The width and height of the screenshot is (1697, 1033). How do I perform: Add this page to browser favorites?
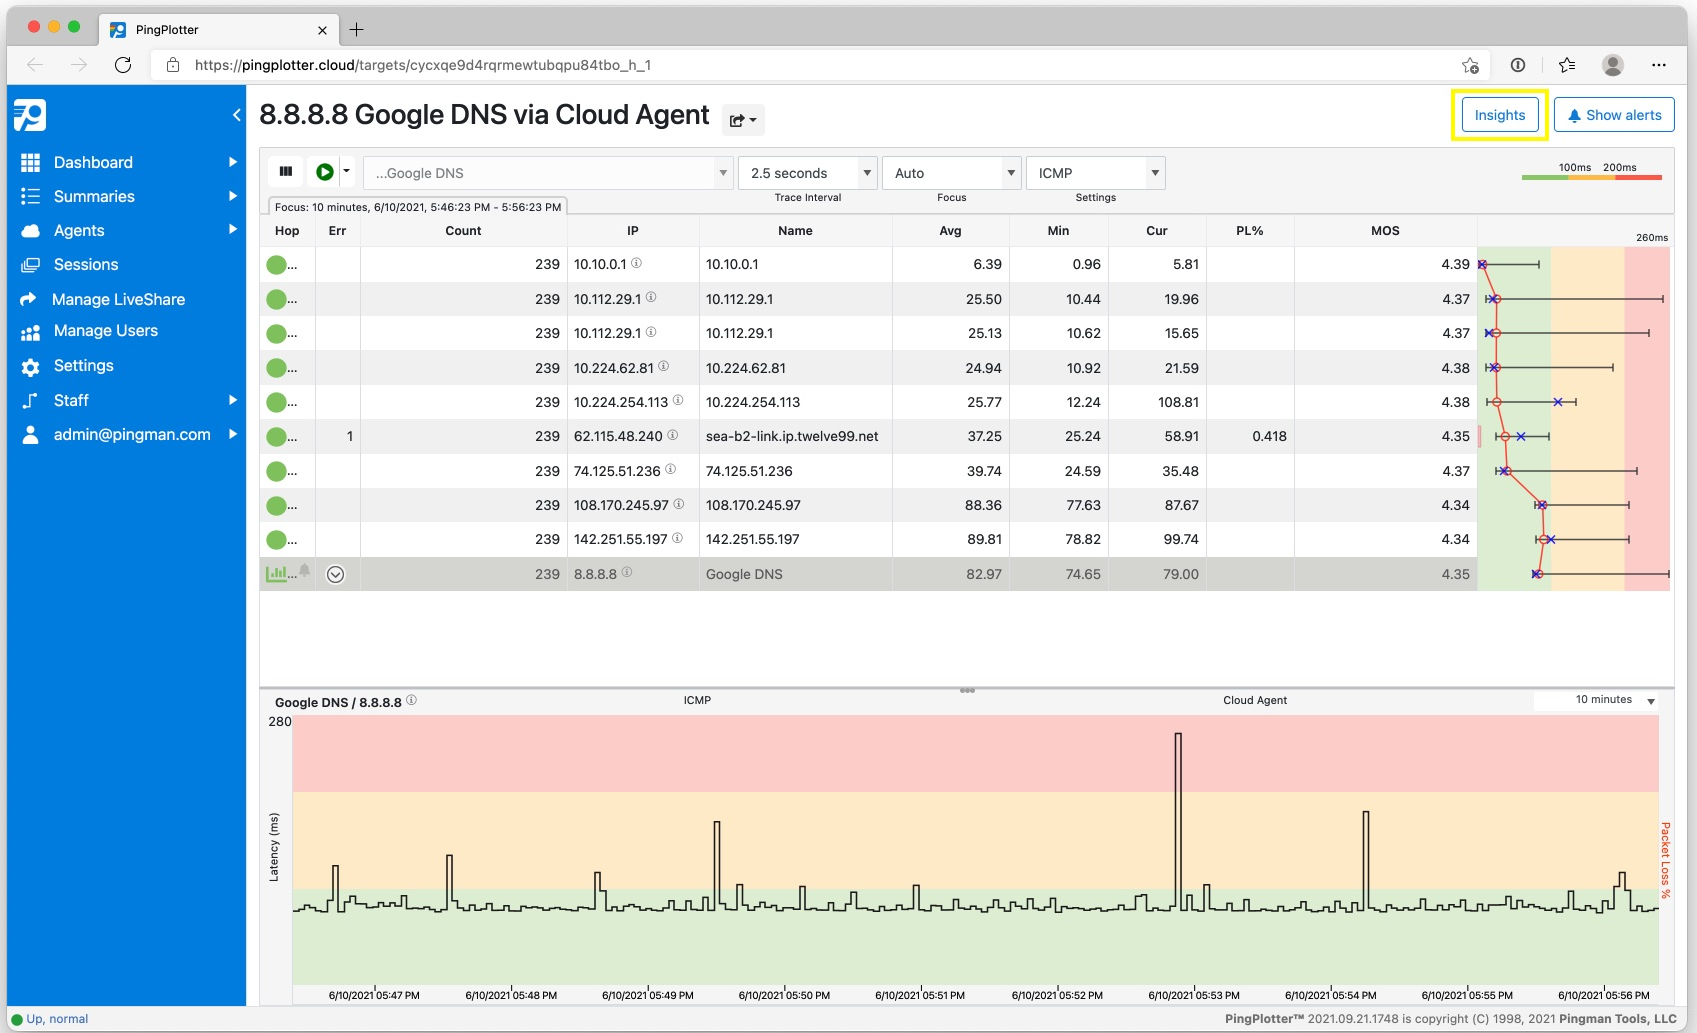pyautogui.click(x=1470, y=65)
